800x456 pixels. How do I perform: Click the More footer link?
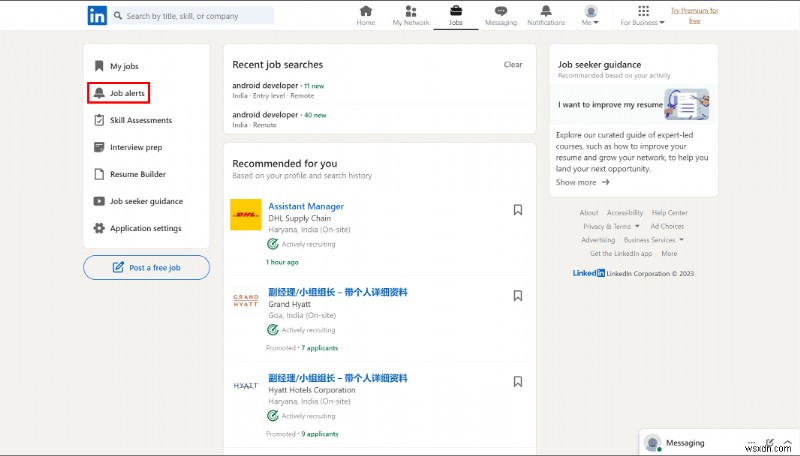coord(669,254)
